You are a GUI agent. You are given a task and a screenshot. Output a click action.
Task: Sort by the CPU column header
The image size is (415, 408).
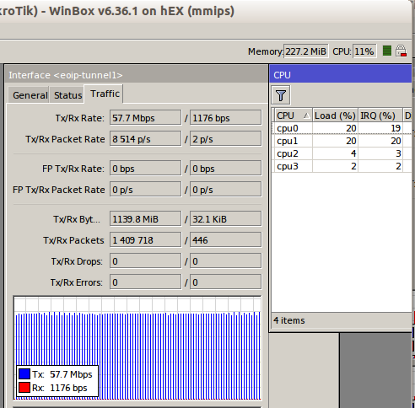[x=293, y=116]
